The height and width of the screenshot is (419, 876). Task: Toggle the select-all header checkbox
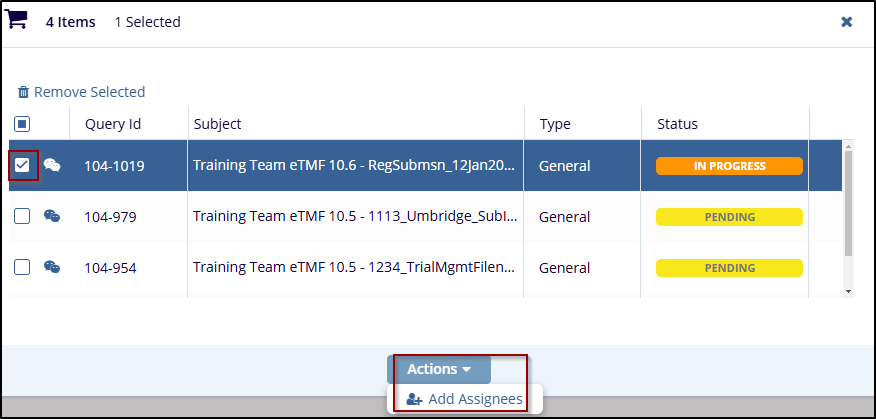click(22, 124)
